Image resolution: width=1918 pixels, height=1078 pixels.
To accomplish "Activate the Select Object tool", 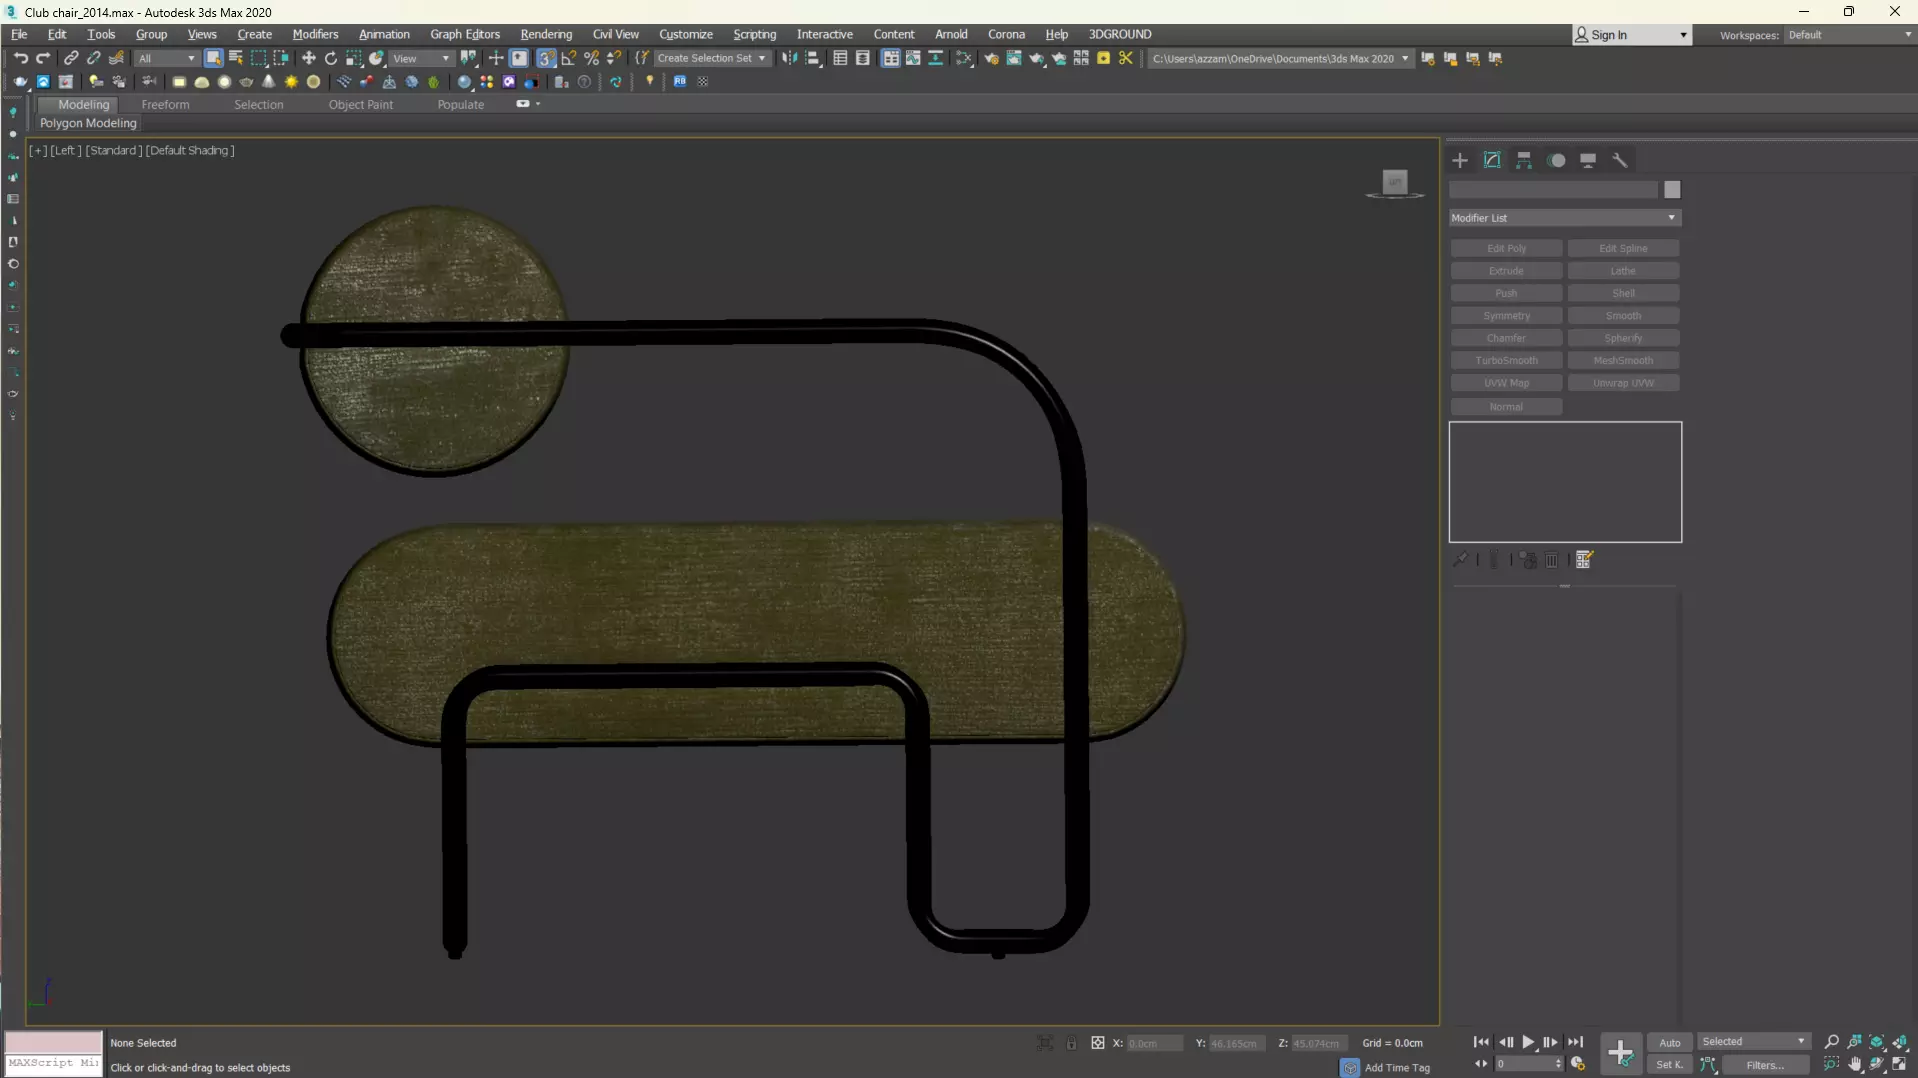I will coord(213,58).
